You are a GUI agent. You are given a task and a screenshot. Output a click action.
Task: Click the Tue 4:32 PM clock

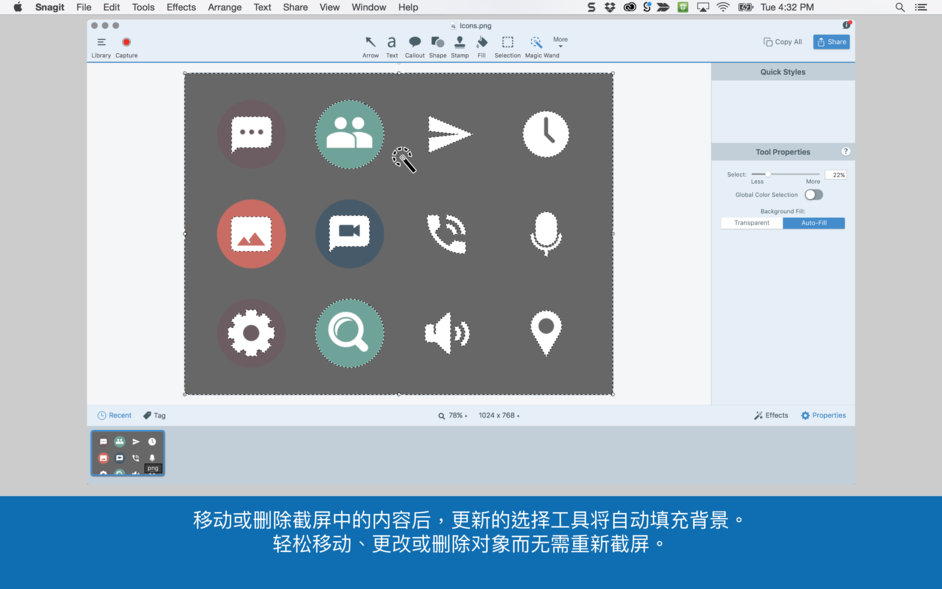click(787, 7)
